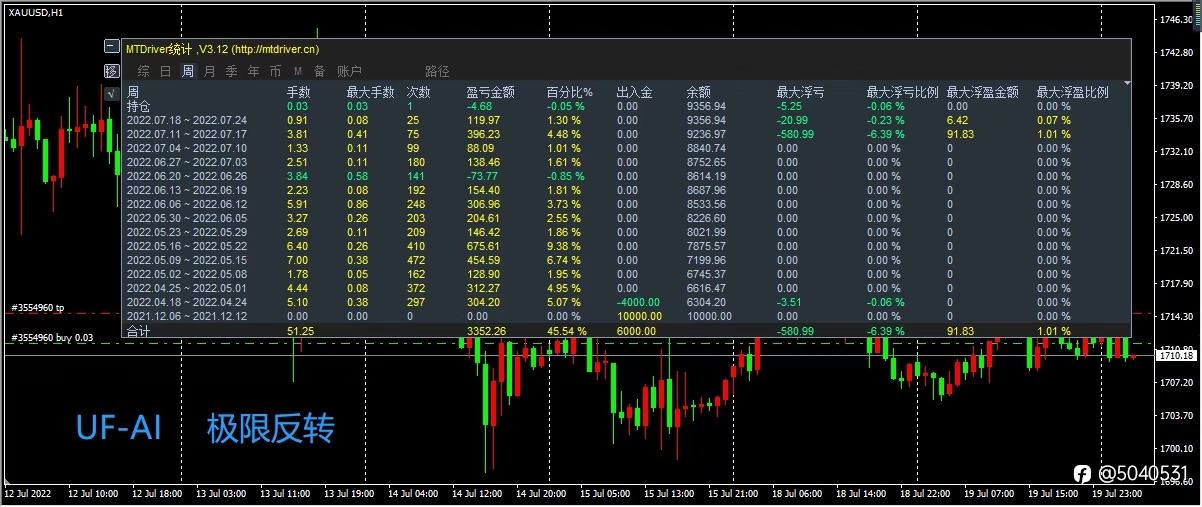Viewport: 1202px width, 507px height.
Task: Click the 最大浮盈比例 column header
Action: coord(1073,92)
